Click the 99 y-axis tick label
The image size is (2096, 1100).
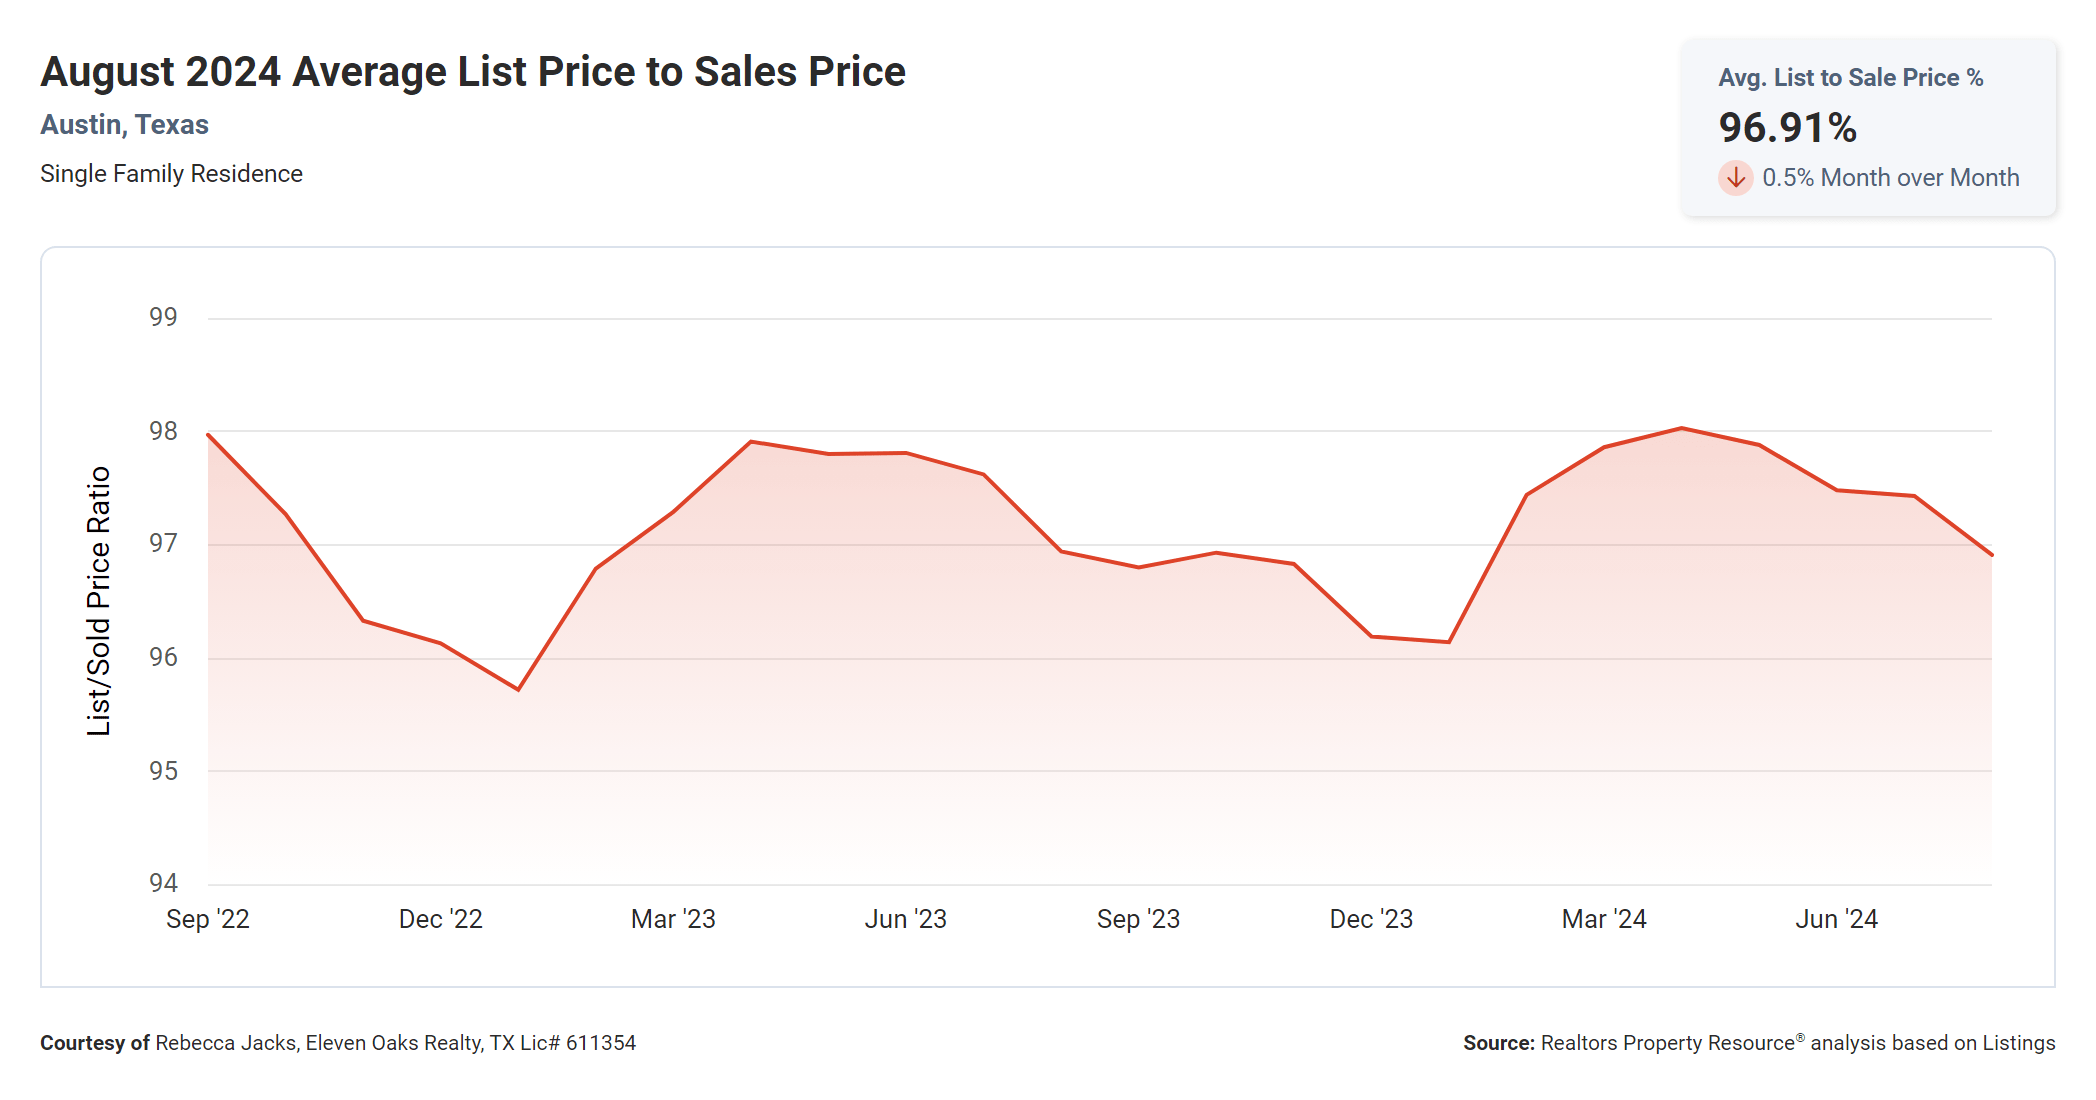163,317
